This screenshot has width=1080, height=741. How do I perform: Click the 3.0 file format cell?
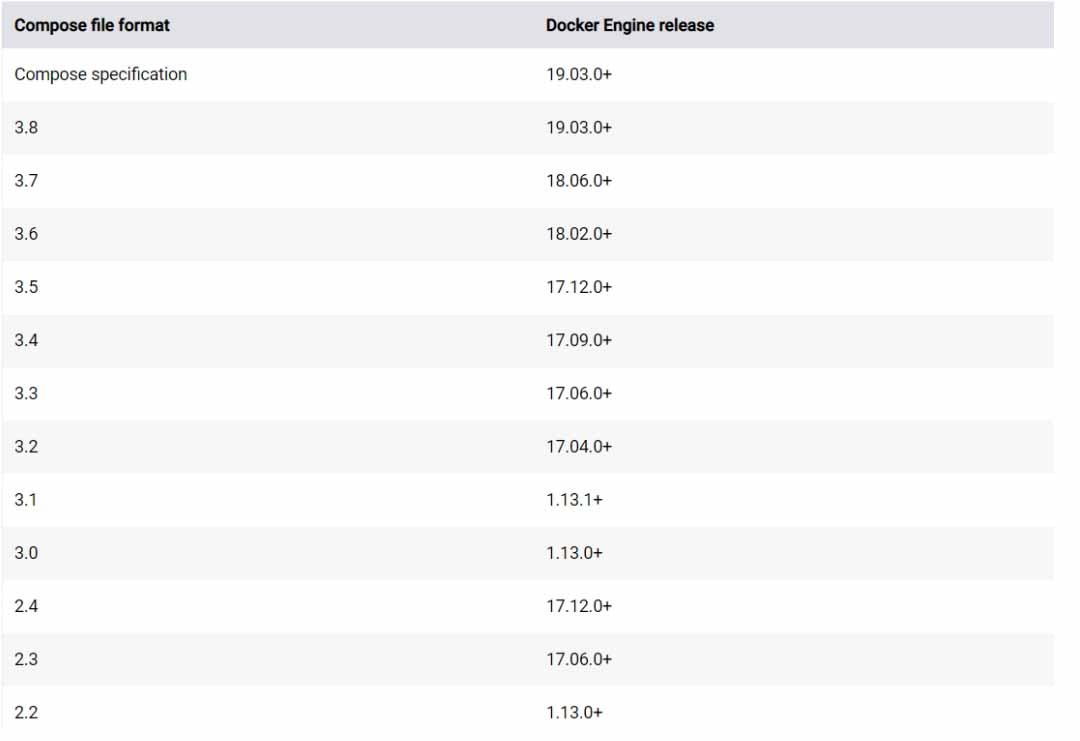27,553
